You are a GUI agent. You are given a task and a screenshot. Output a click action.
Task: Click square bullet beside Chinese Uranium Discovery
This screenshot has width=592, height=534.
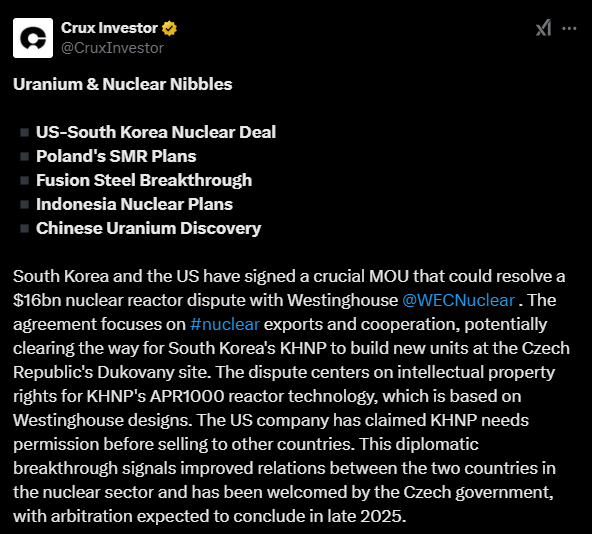tap(25, 228)
